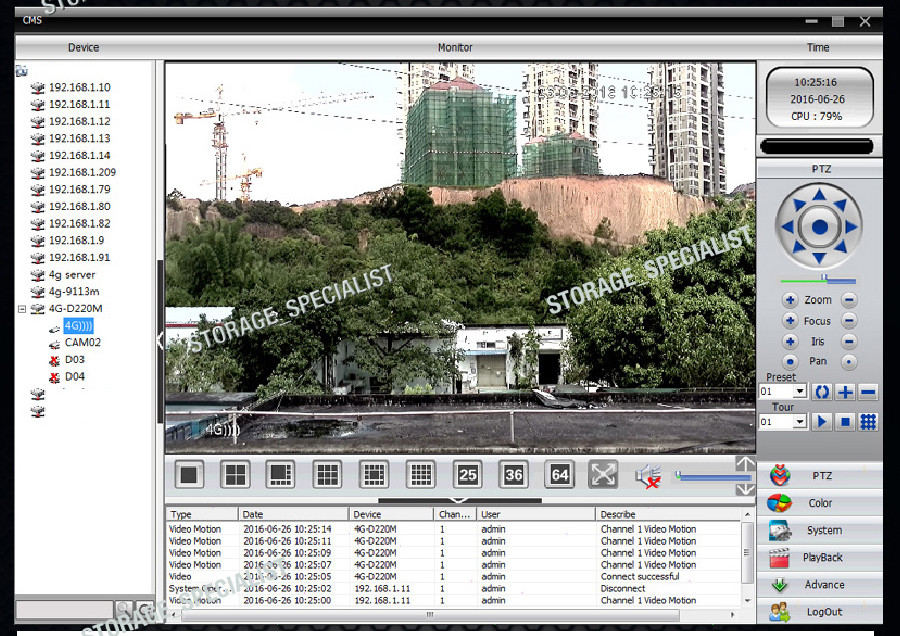900x636 pixels.
Task: Open the PTZ panel tab
Action: pyautogui.click(x=819, y=475)
